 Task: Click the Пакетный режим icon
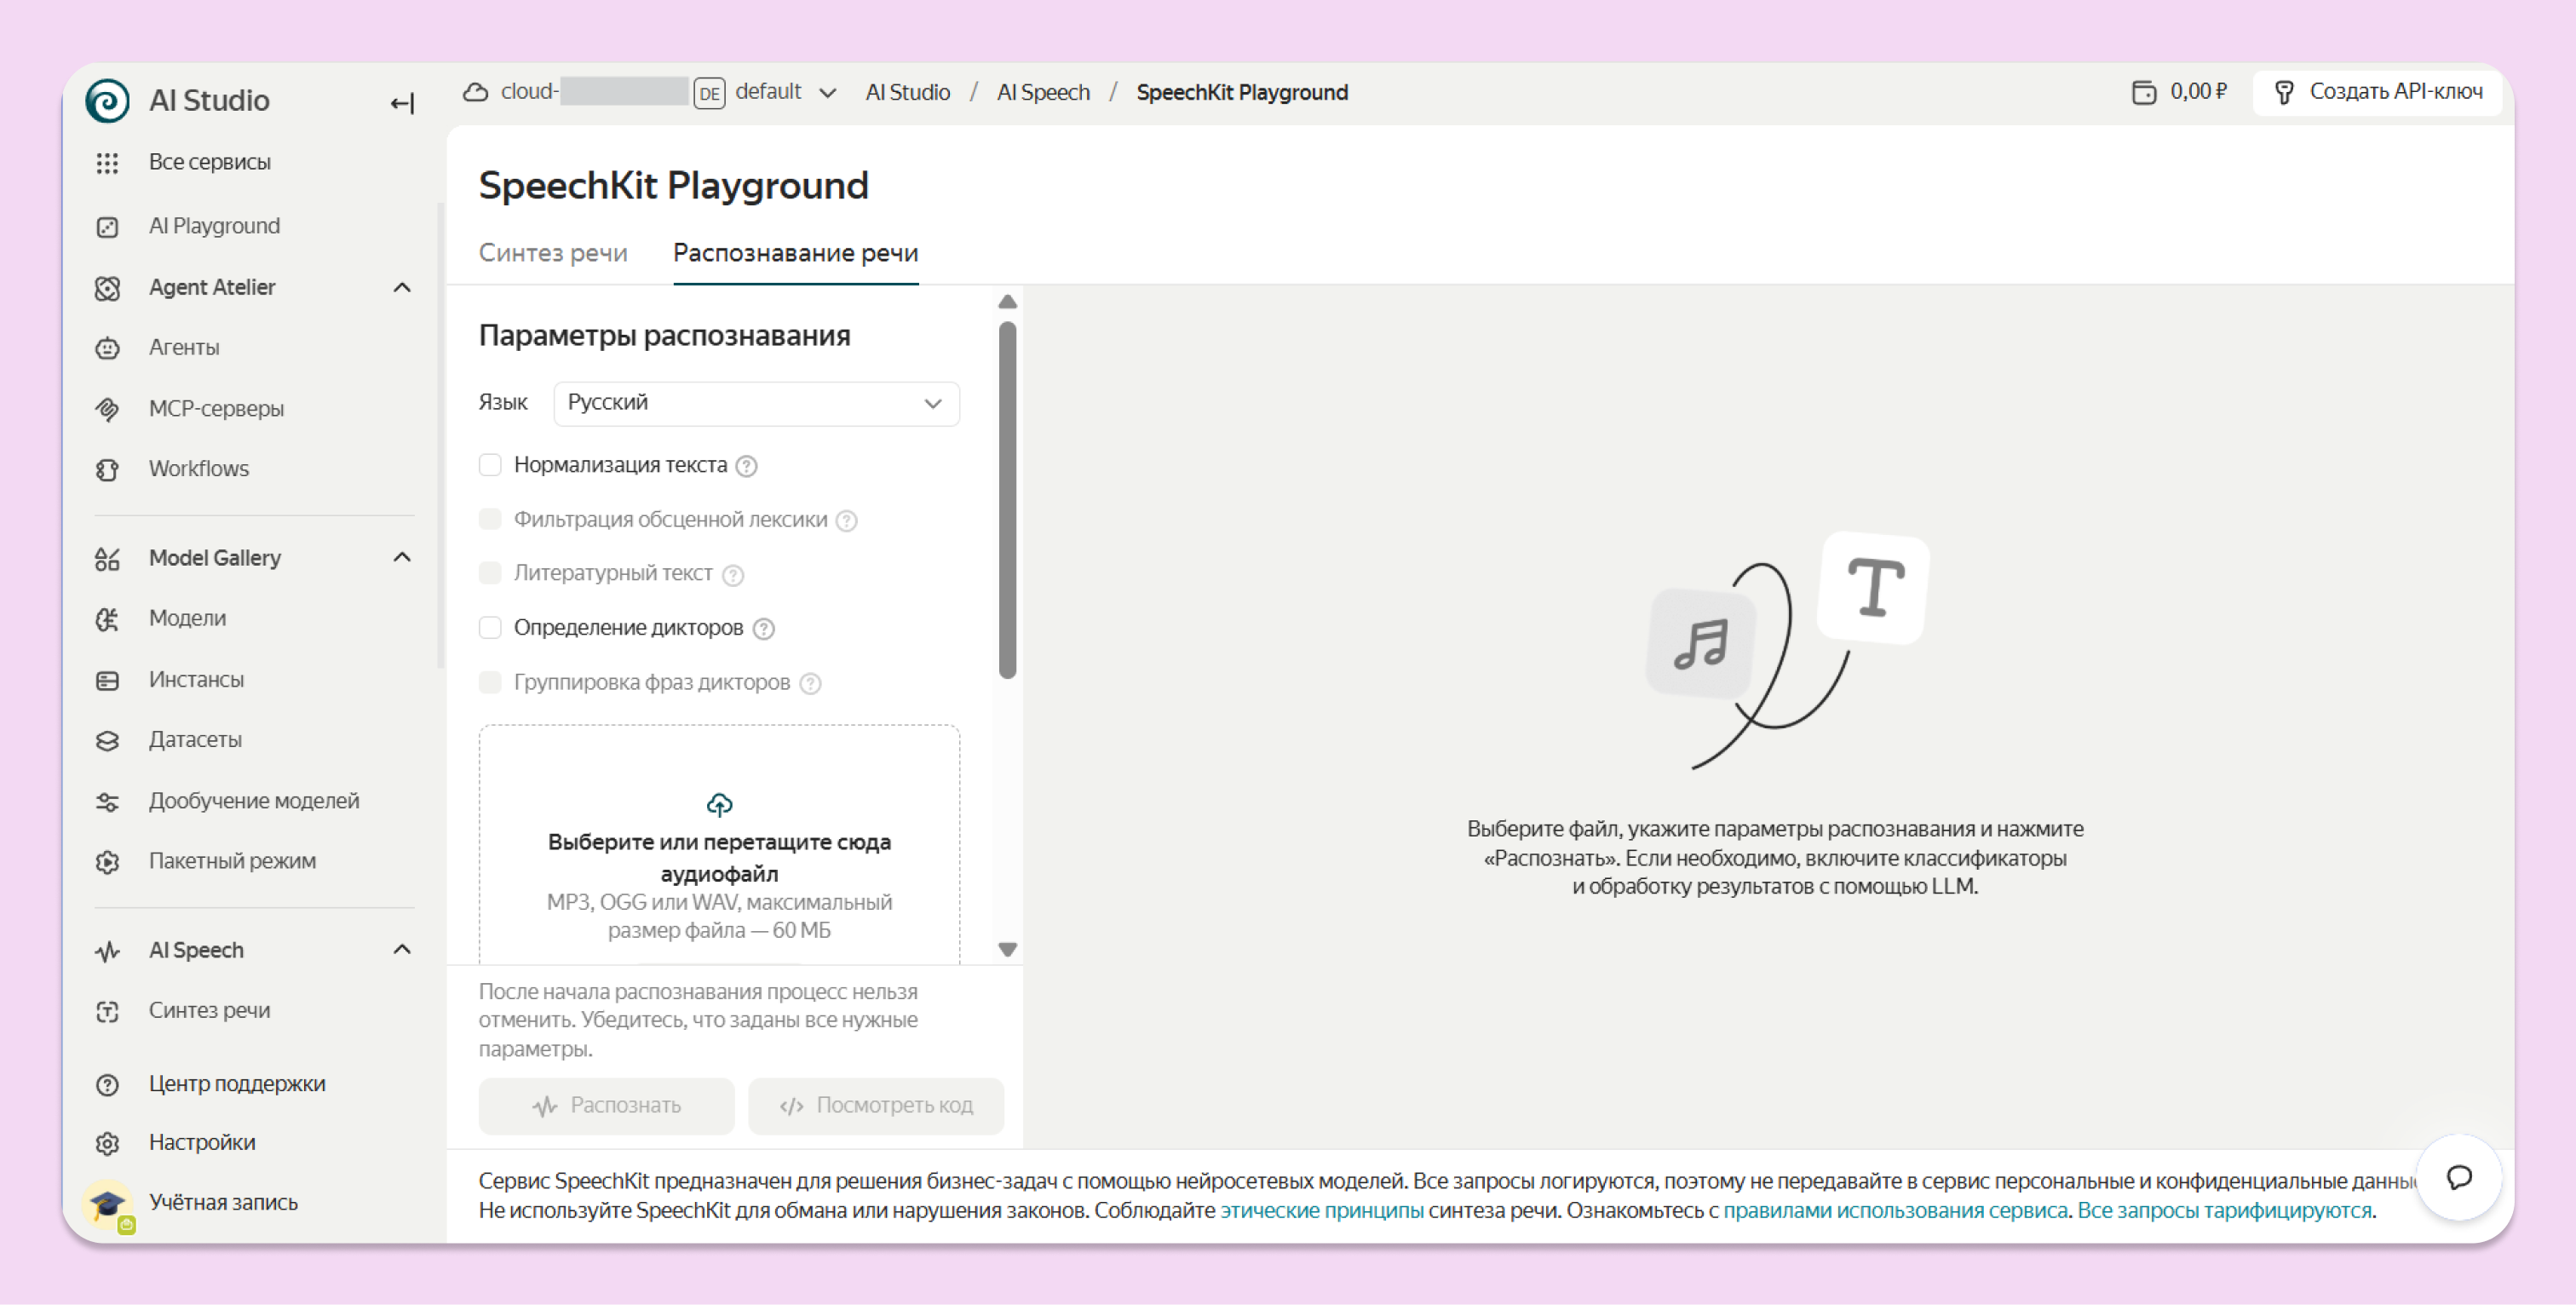click(107, 861)
